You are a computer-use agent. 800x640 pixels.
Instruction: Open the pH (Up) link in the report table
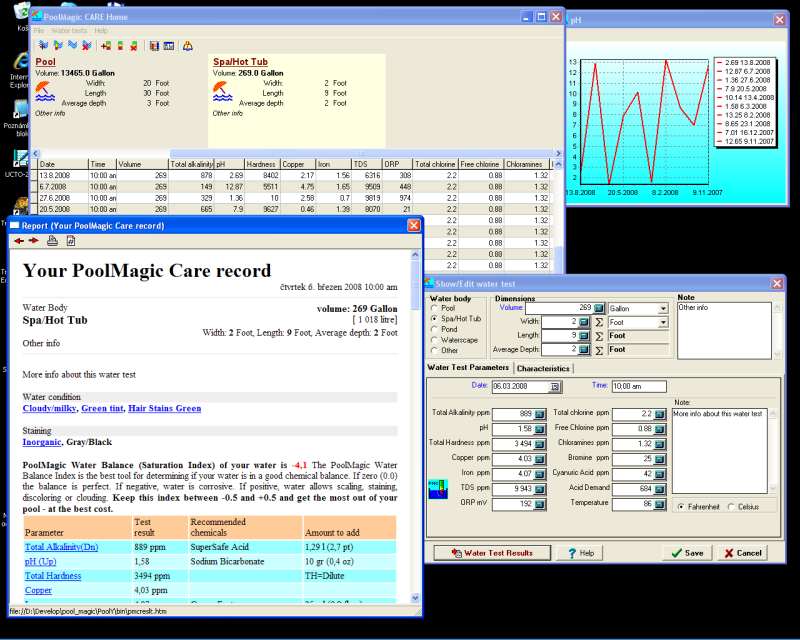tap(40, 561)
